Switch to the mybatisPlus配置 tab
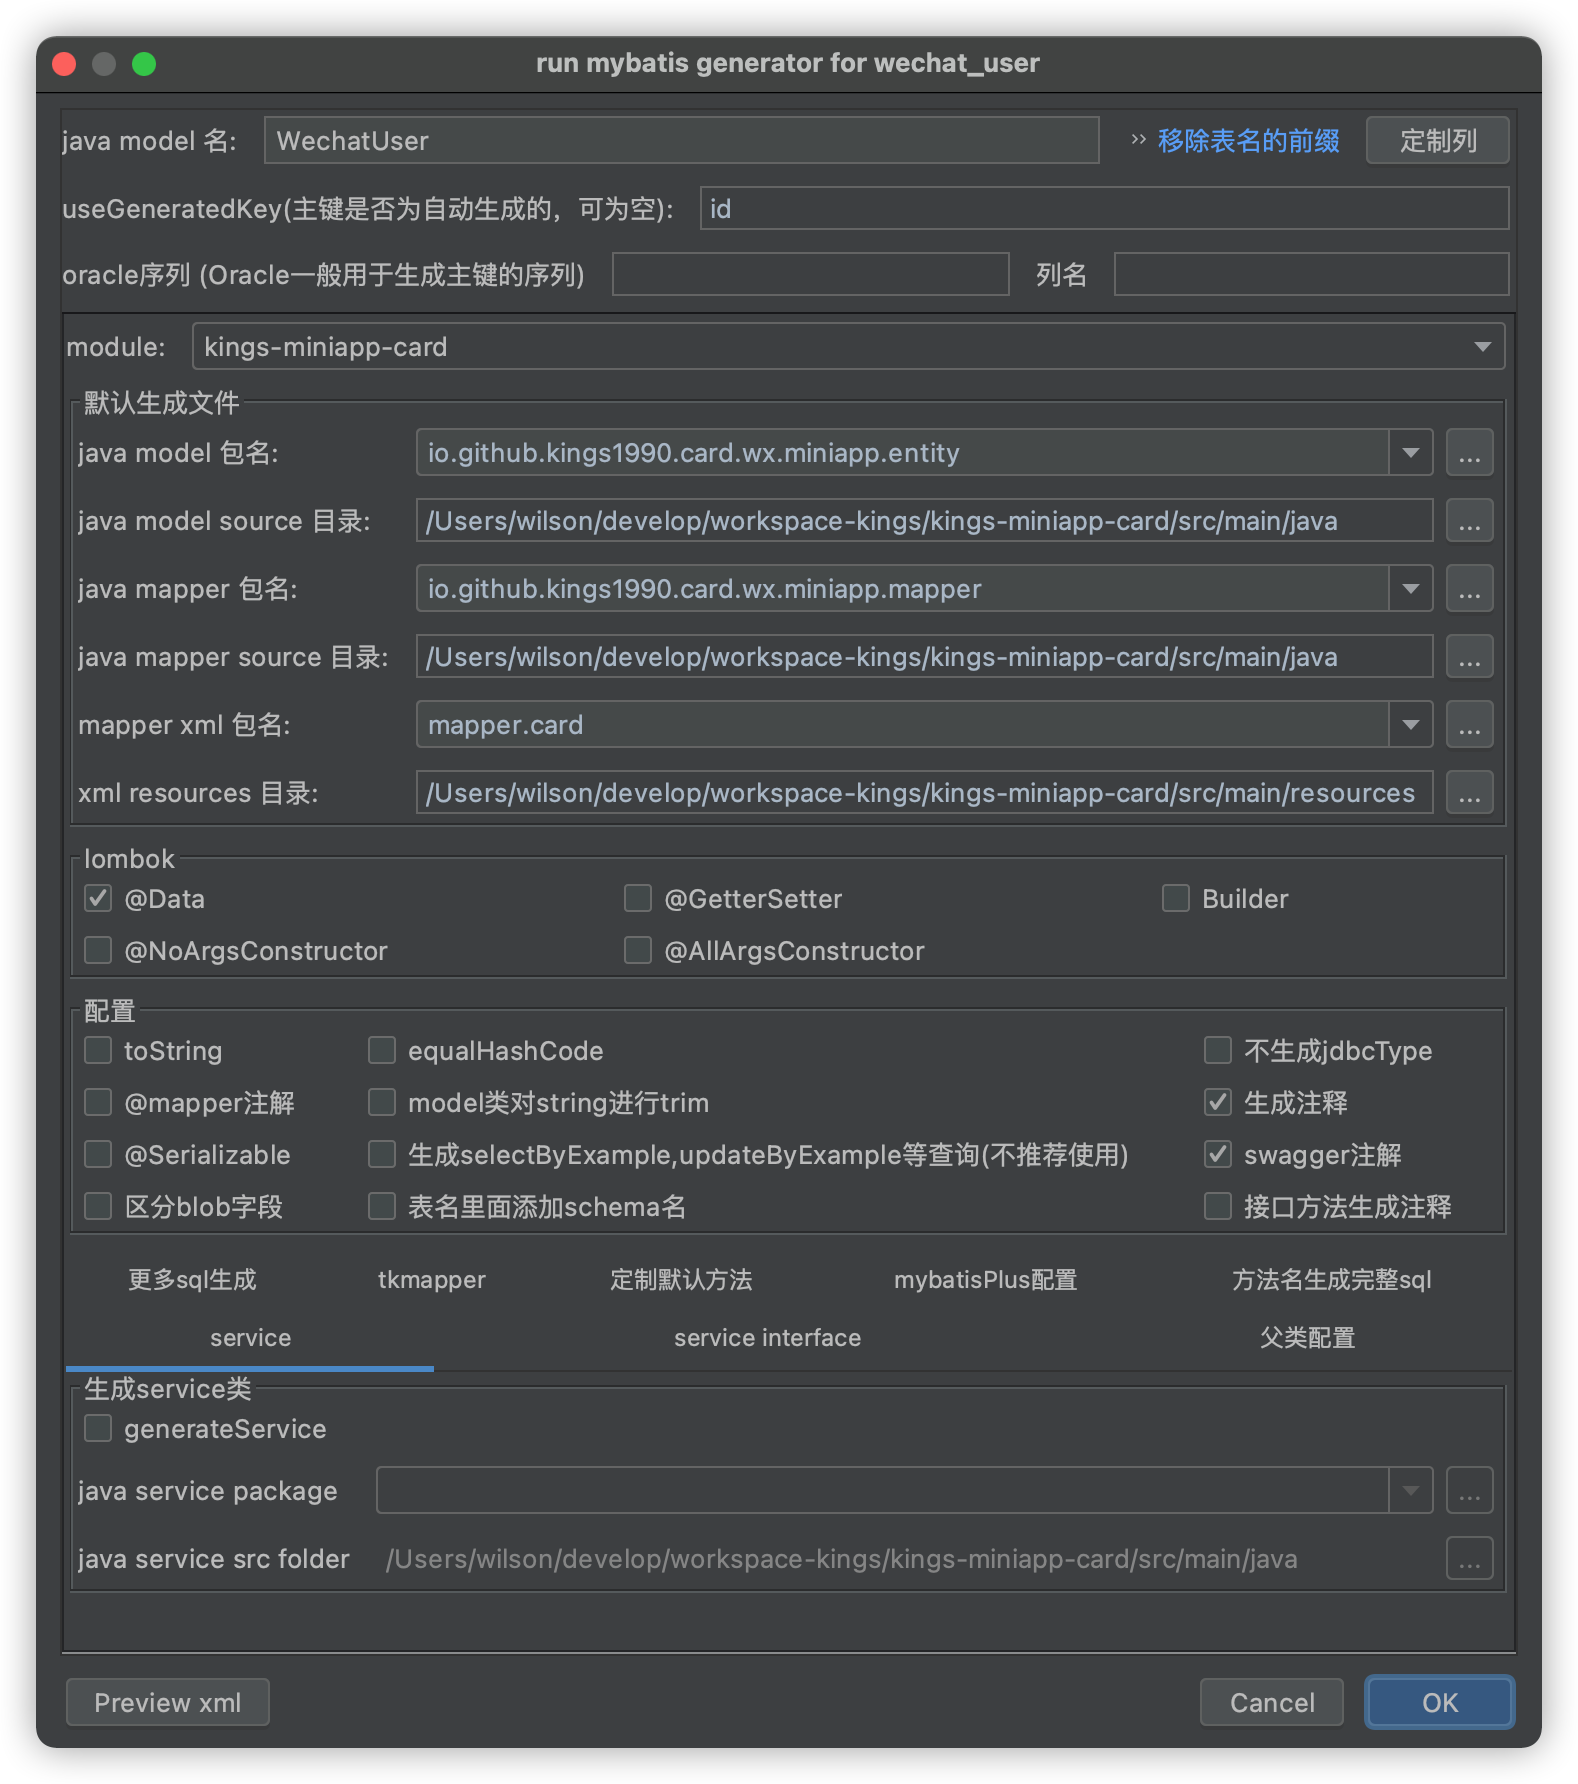 [x=985, y=1279]
